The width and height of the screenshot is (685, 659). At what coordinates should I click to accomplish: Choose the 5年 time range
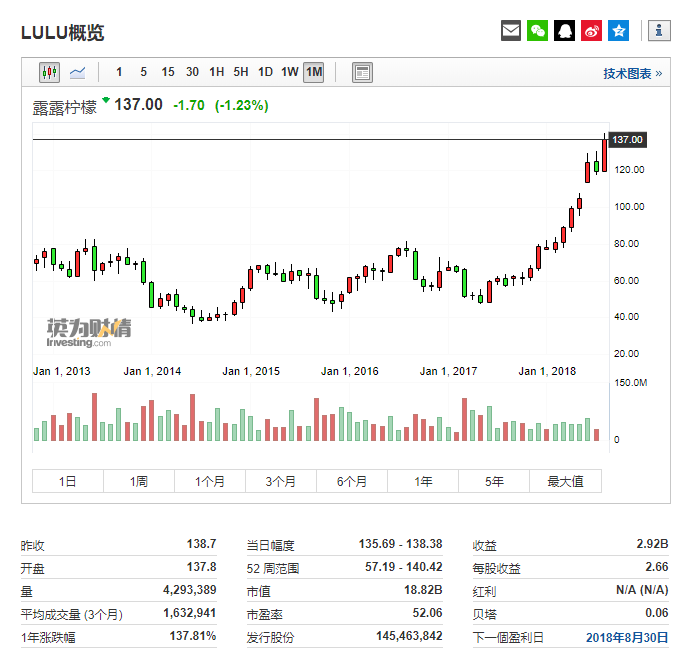tap(494, 481)
